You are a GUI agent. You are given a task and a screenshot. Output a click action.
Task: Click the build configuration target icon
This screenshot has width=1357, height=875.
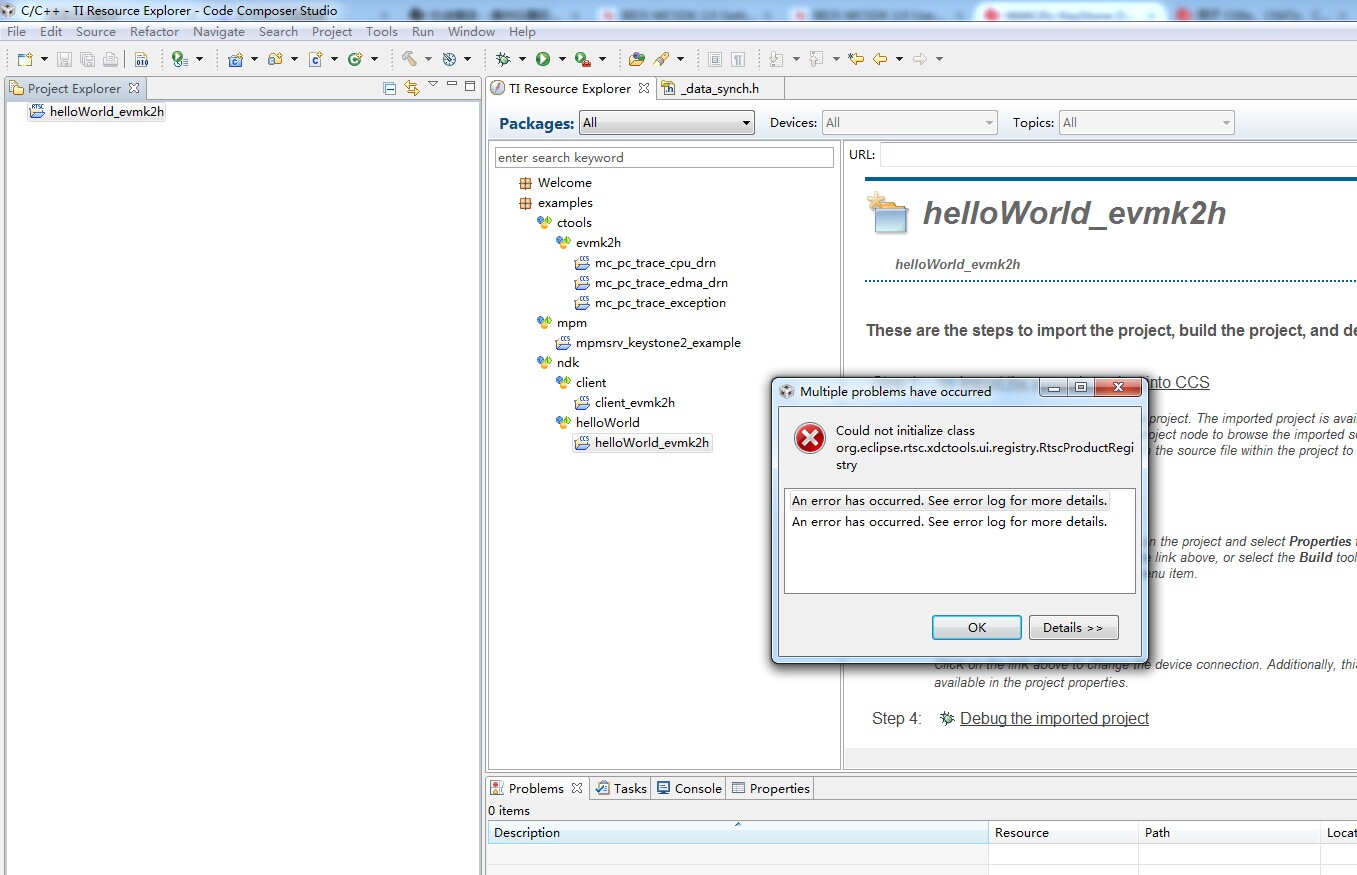click(x=449, y=59)
